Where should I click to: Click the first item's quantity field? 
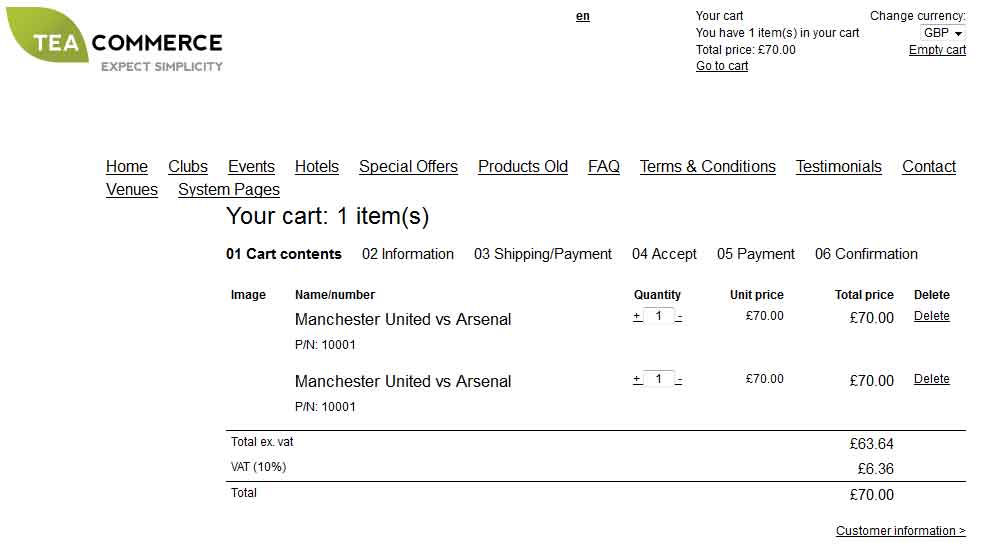pyautogui.click(x=658, y=316)
